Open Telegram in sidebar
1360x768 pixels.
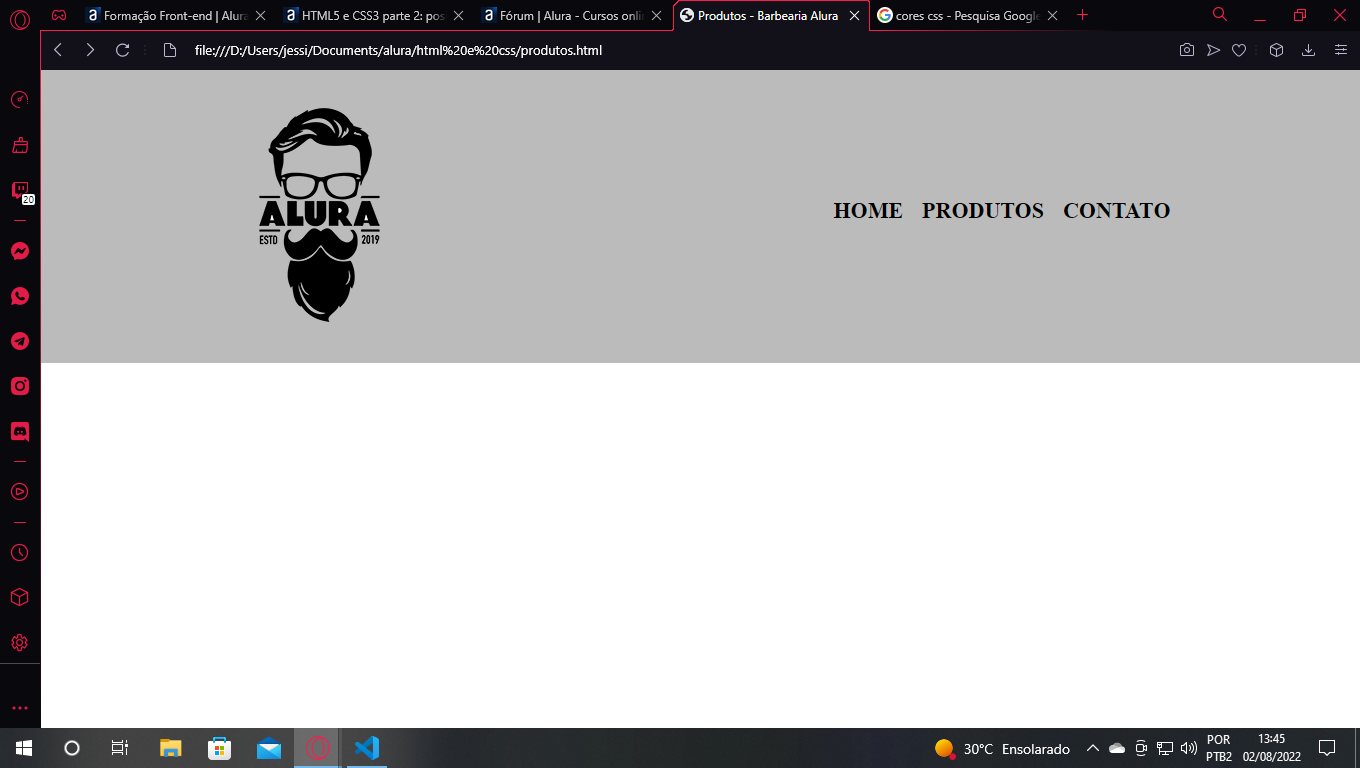tap(20, 341)
